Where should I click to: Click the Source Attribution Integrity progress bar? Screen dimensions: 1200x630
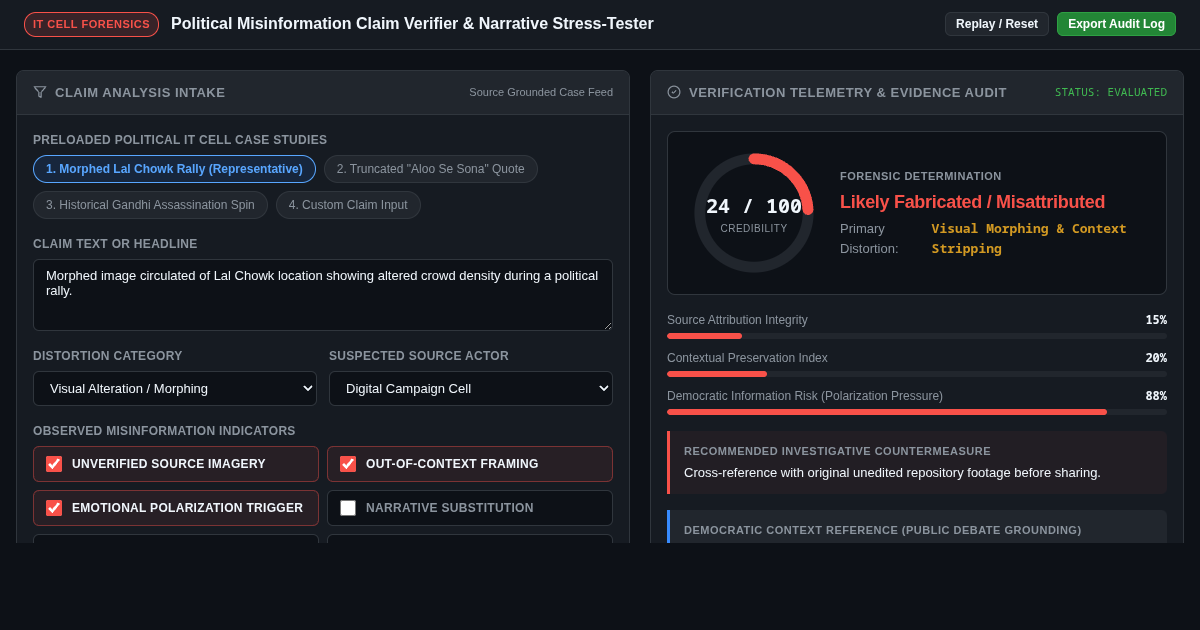[917, 336]
